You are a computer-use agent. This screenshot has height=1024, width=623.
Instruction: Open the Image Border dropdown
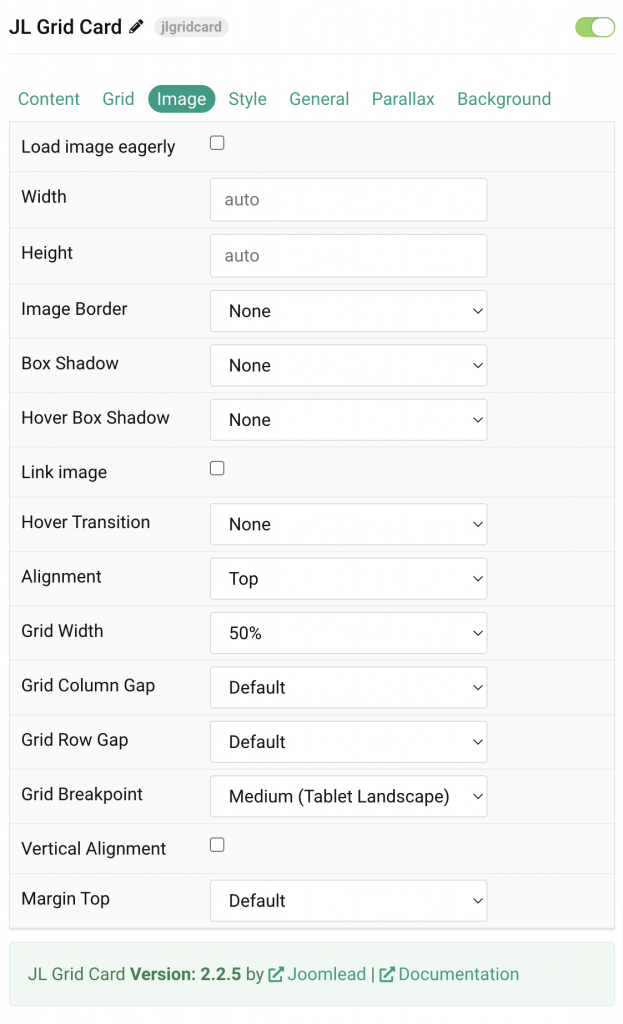tap(348, 311)
